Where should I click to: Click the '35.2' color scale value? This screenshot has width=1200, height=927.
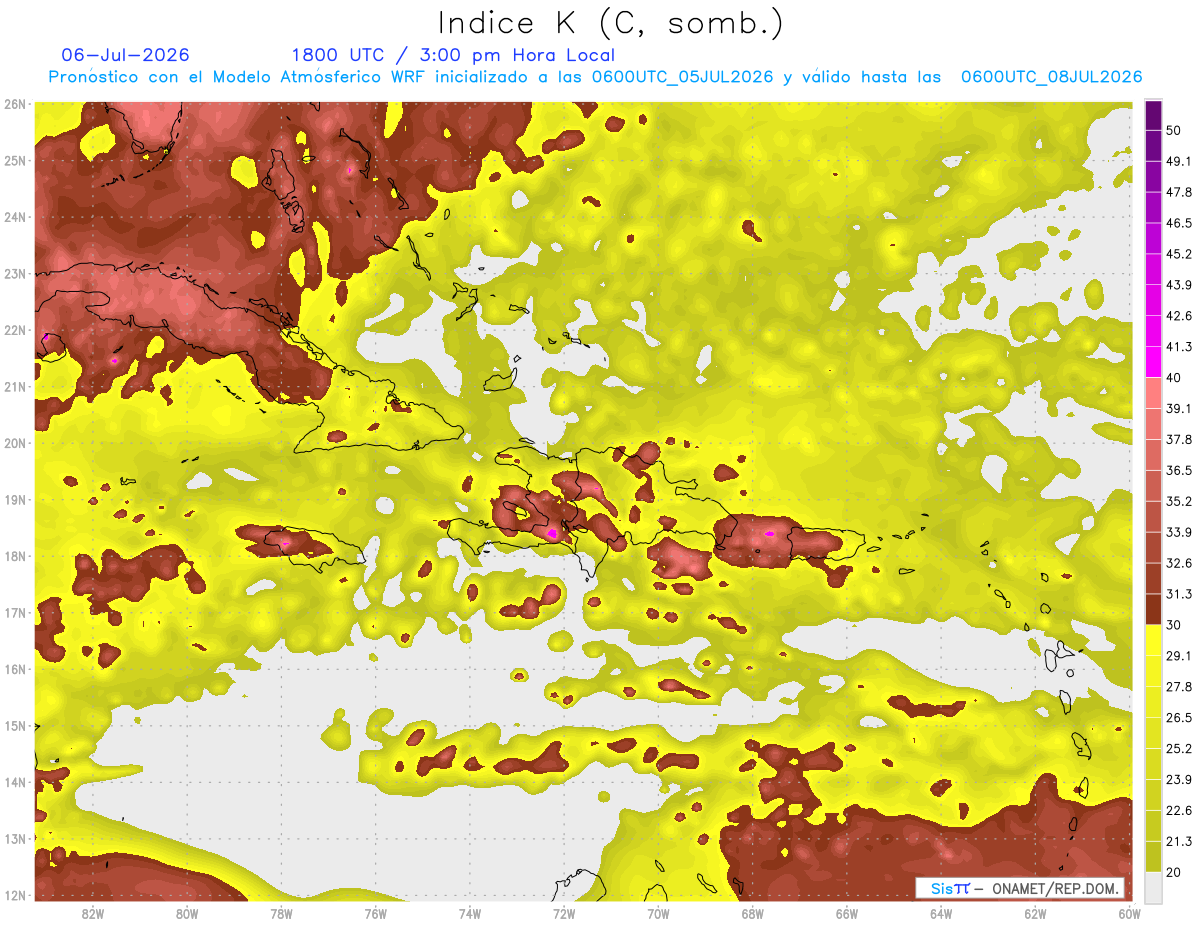click(1179, 501)
